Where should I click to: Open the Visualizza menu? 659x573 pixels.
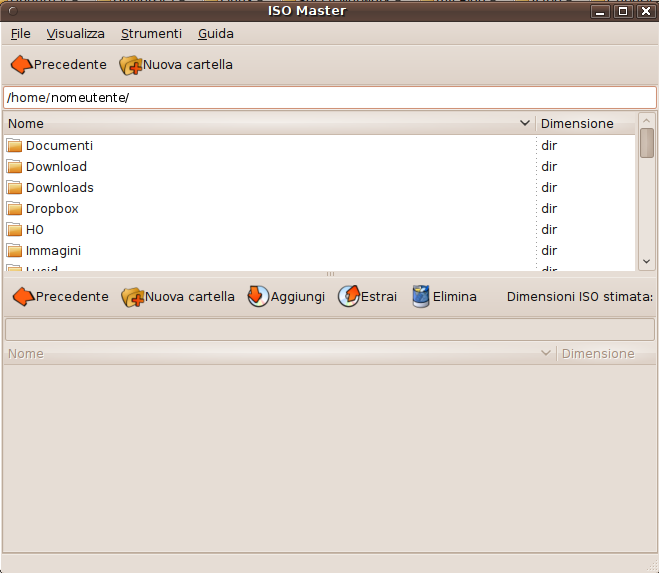75,34
